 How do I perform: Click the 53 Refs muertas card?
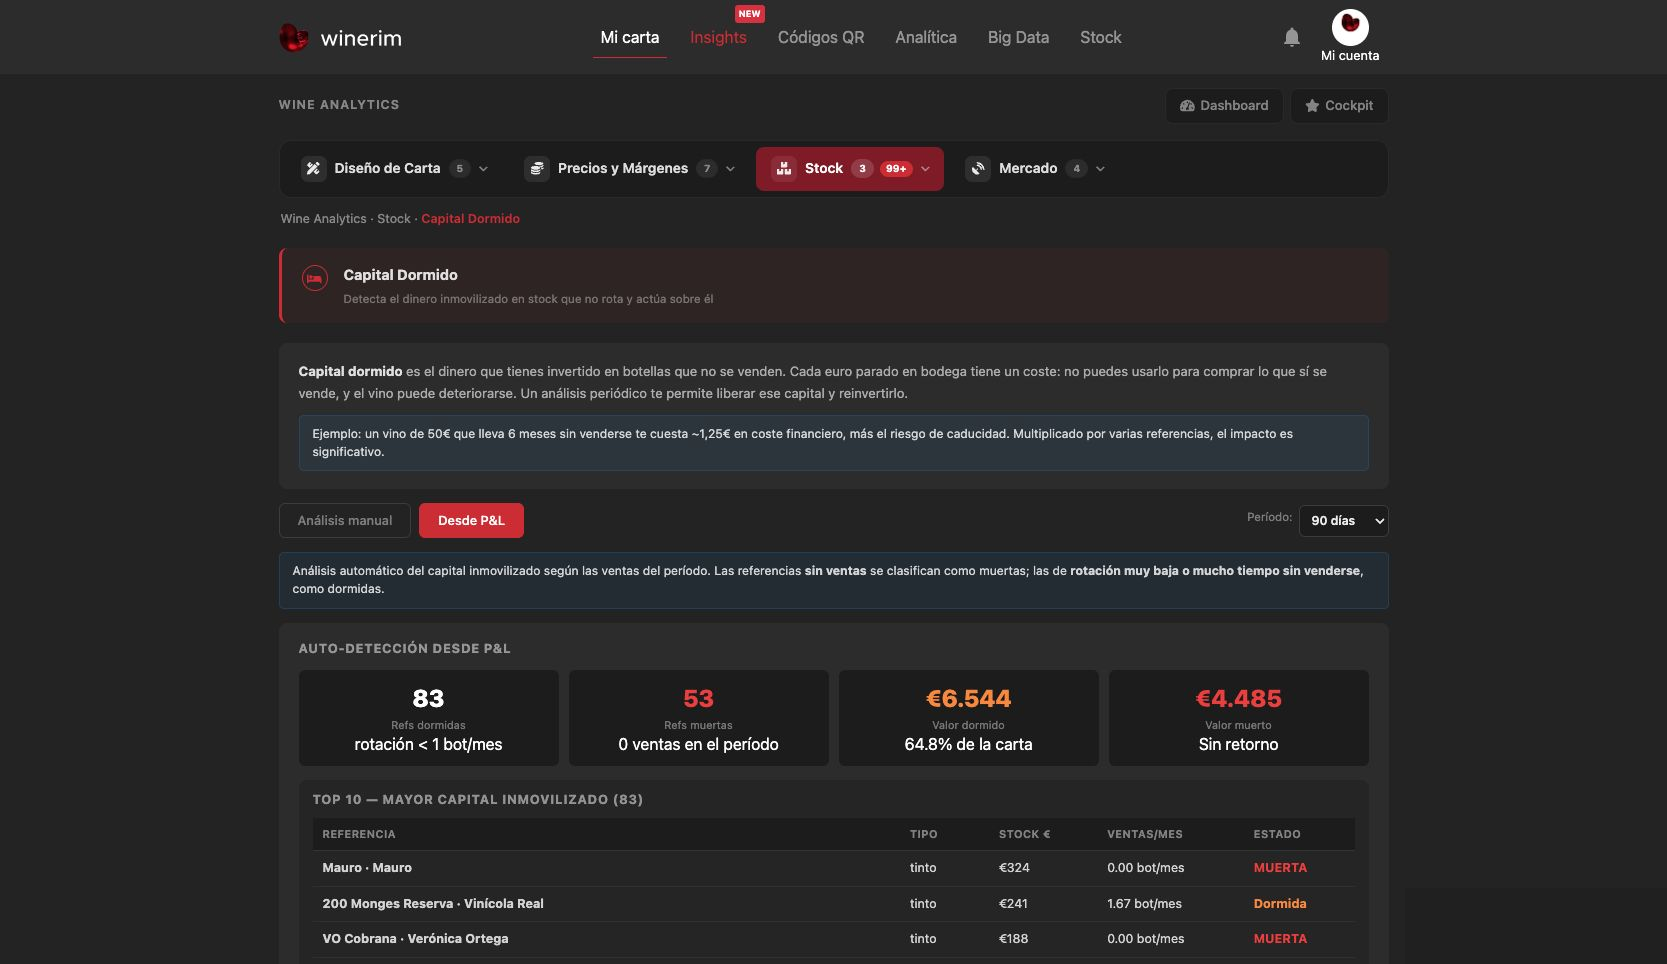[698, 718]
